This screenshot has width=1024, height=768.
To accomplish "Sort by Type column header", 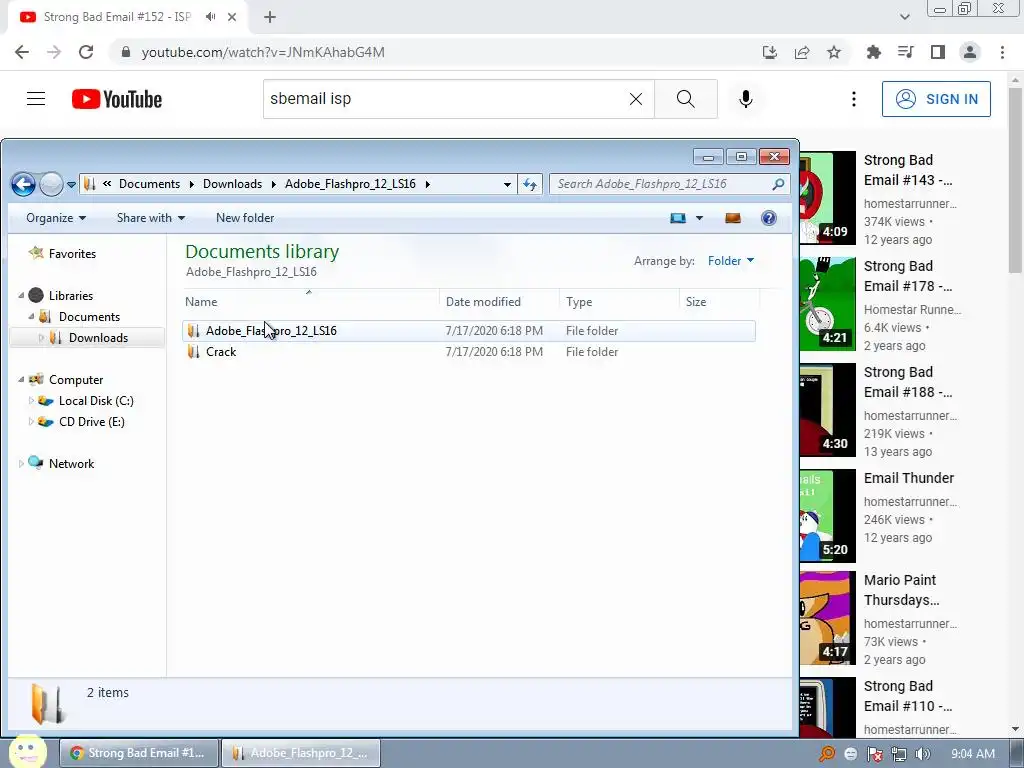I will 619,302.
